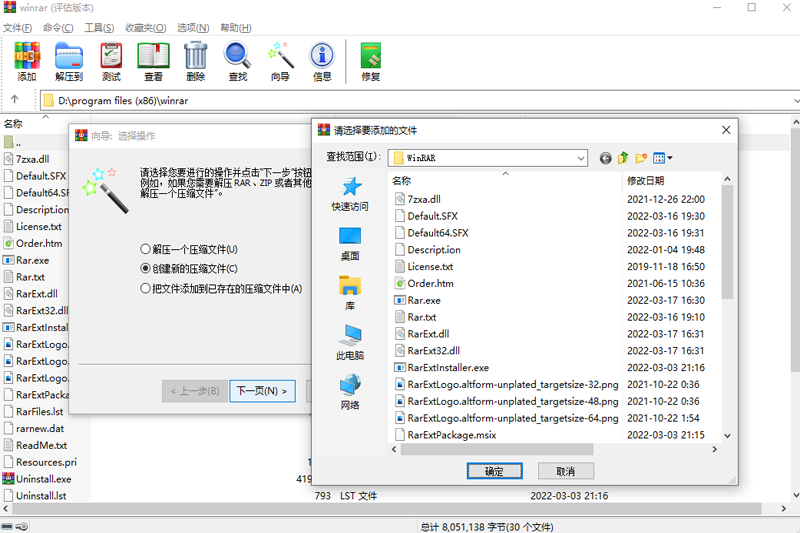
Task: Click the 查找 (Find) magnifier icon
Action: [x=238, y=62]
